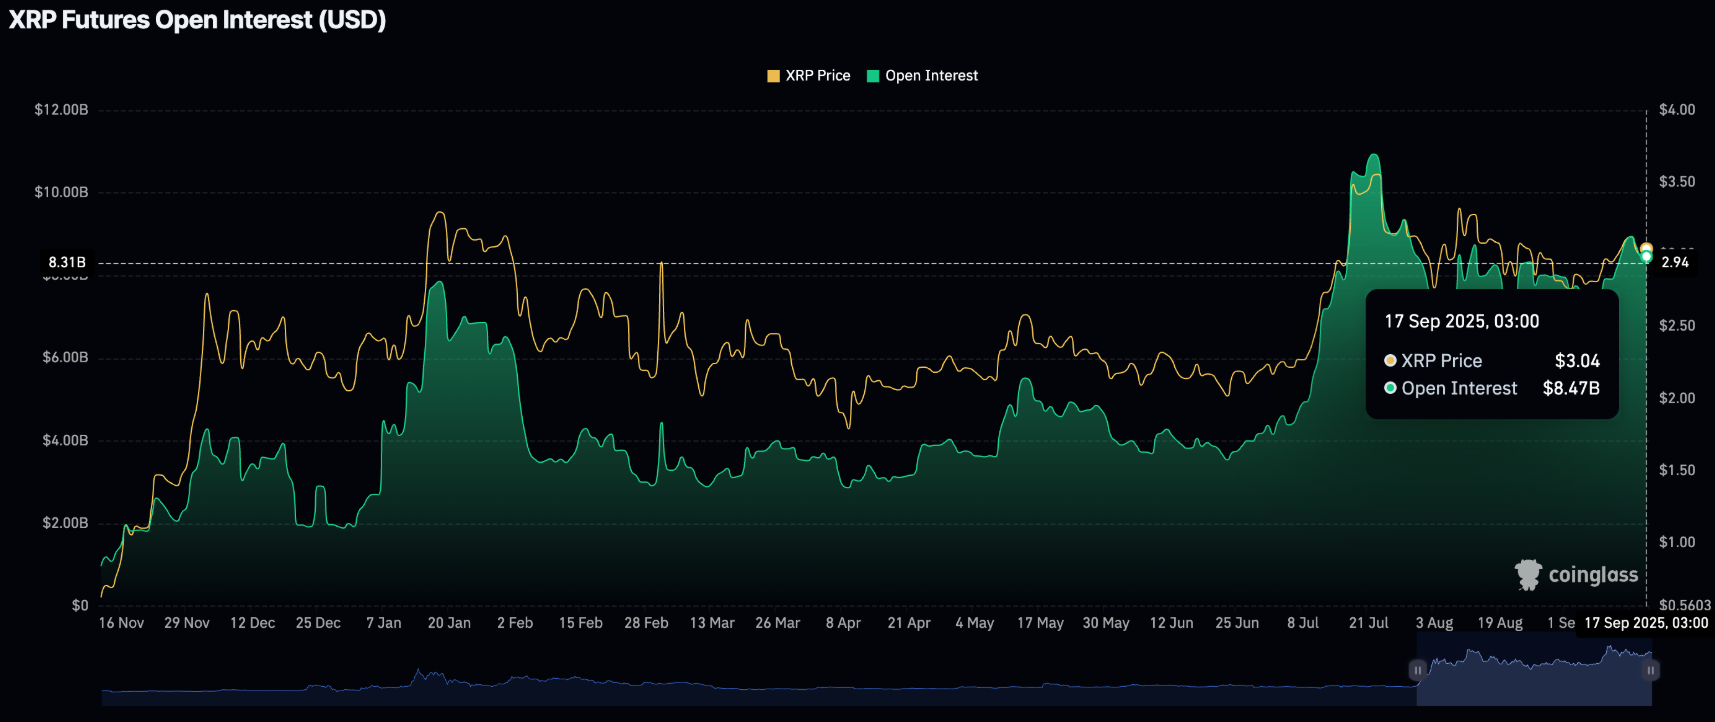
Task: Click the '8 Jul' x-axis date label
Action: (x=1303, y=623)
